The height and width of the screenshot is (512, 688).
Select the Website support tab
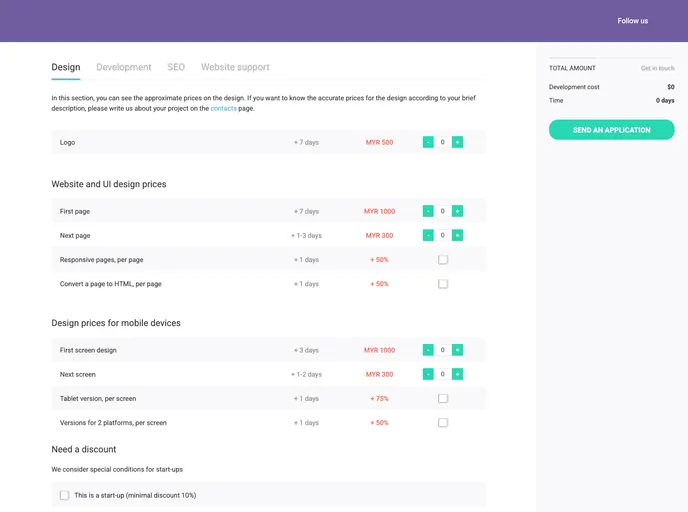coord(235,67)
